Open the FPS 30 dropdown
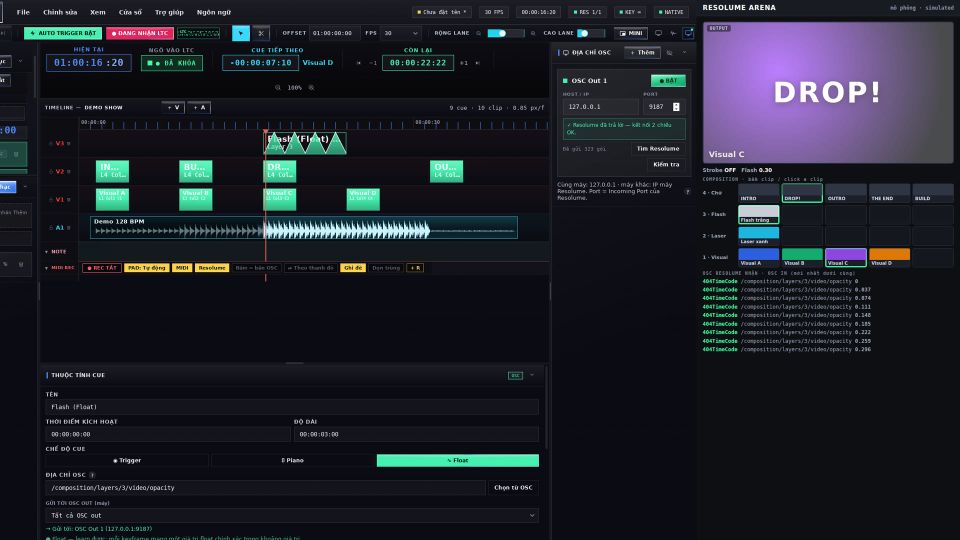Viewport: 960px width, 540px height. pos(401,33)
